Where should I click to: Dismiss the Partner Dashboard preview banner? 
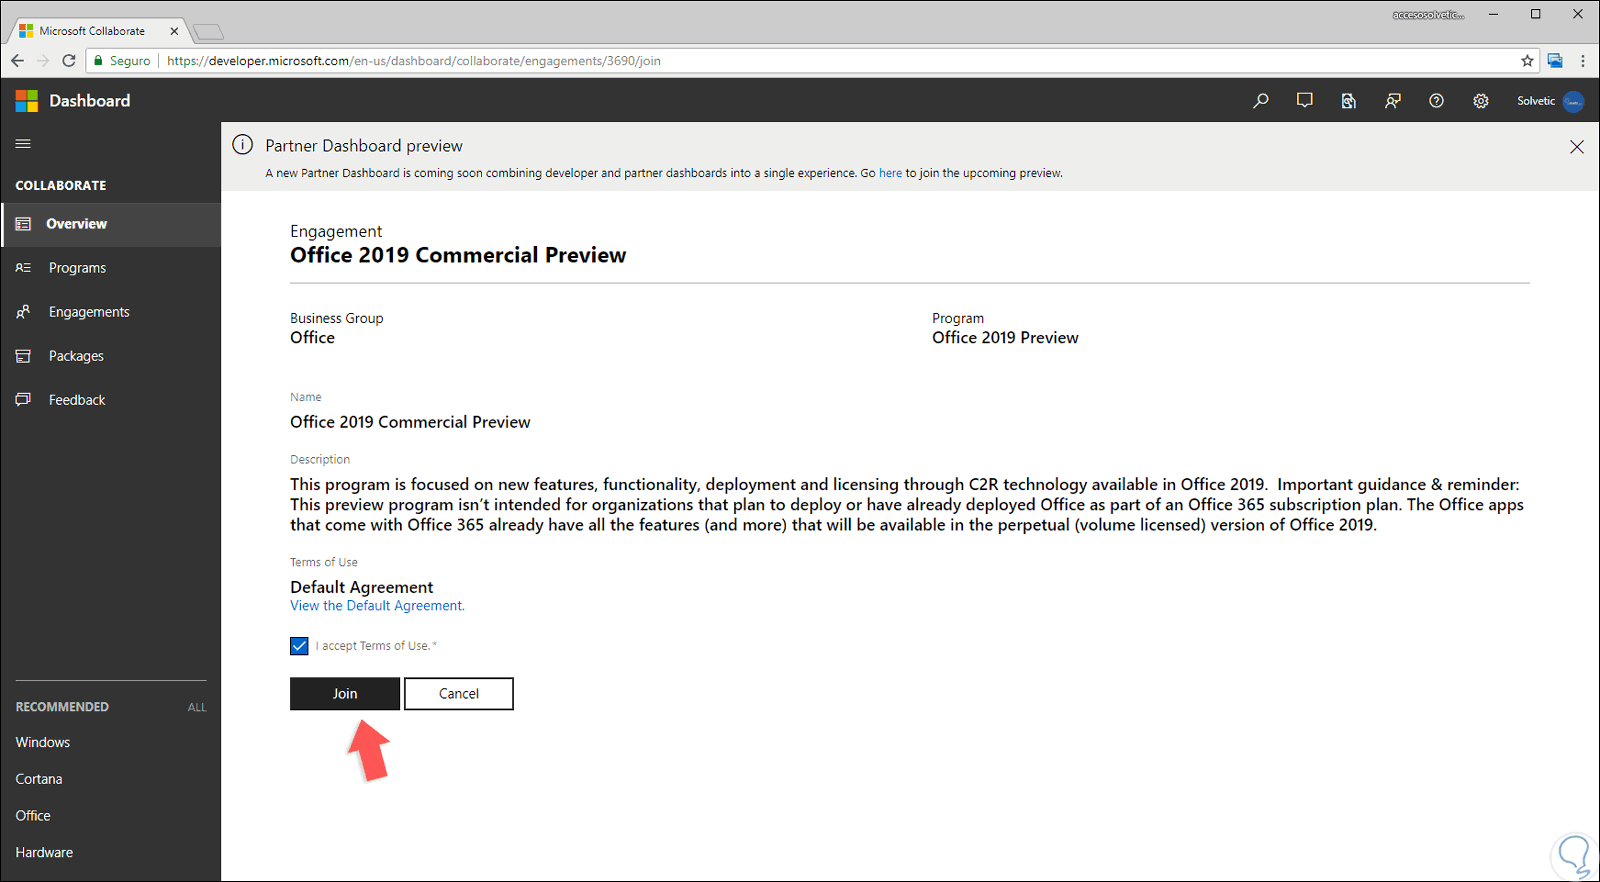pos(1577,147)
